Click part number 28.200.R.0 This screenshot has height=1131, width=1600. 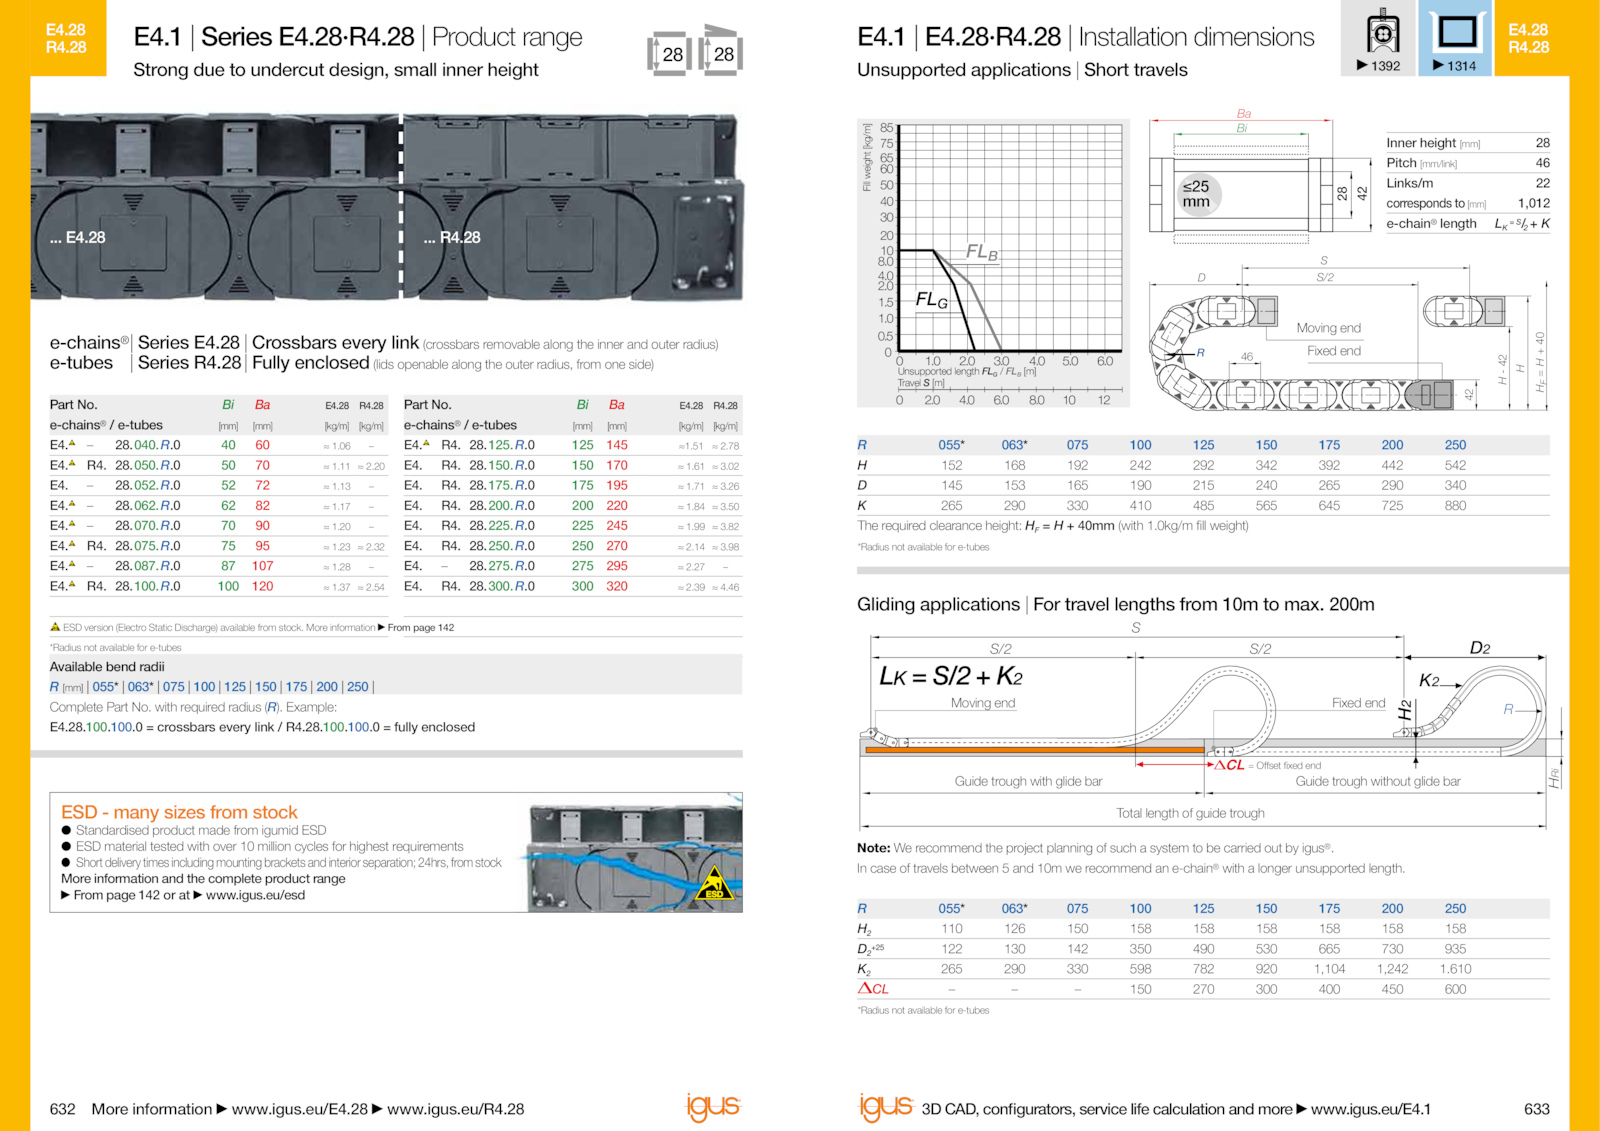click(502, 505)
